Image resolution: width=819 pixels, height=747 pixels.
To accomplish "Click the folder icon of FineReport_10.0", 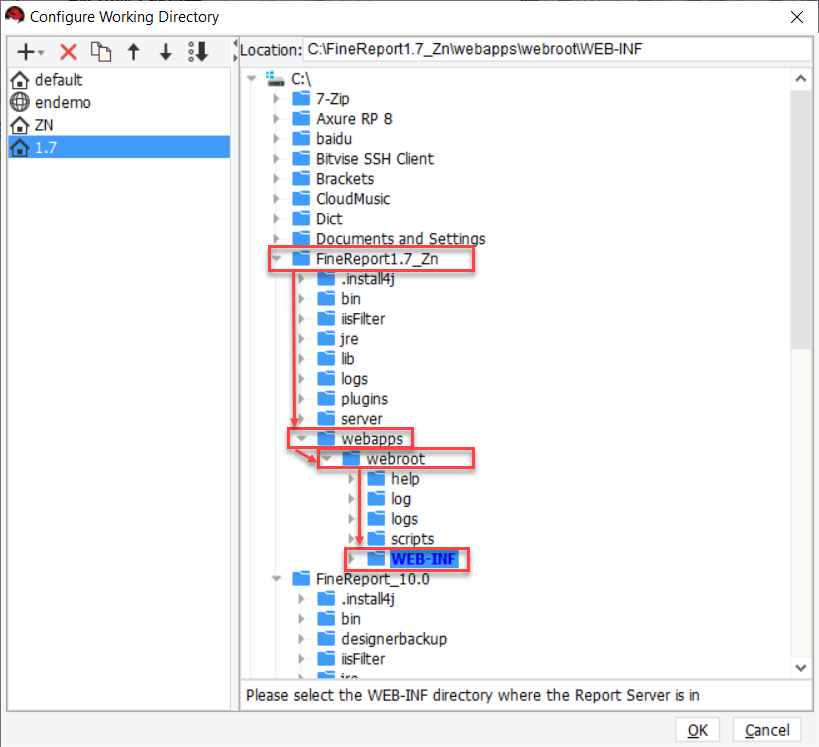I will click(x=301, y=578).
